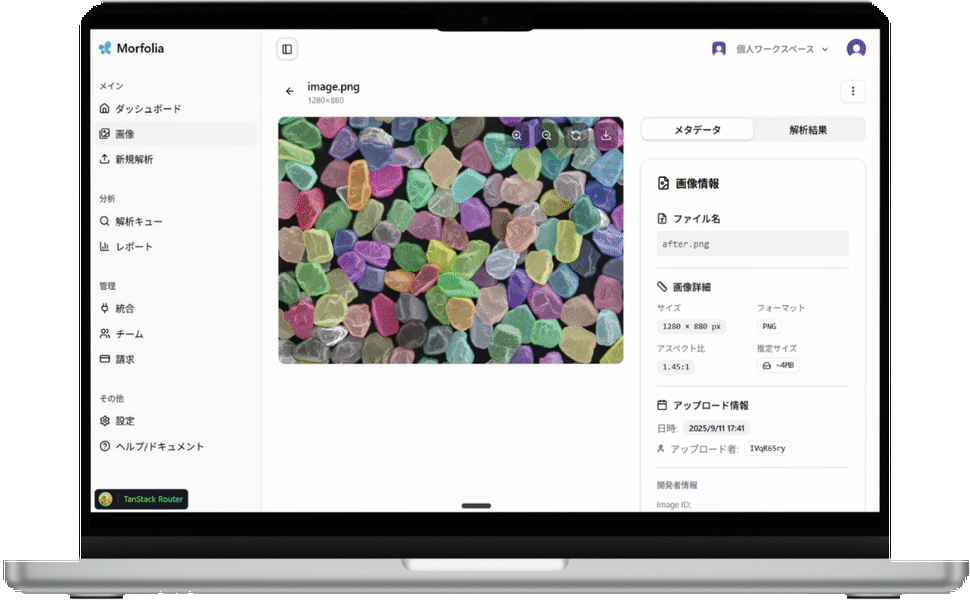Open the three-dot more options menu
This screenshot has width=970, height=600.
[852, 91]
